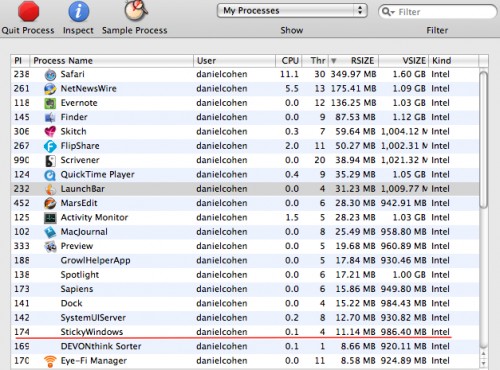
Task: Click the Finder face icon
Action: pos(50,118)
